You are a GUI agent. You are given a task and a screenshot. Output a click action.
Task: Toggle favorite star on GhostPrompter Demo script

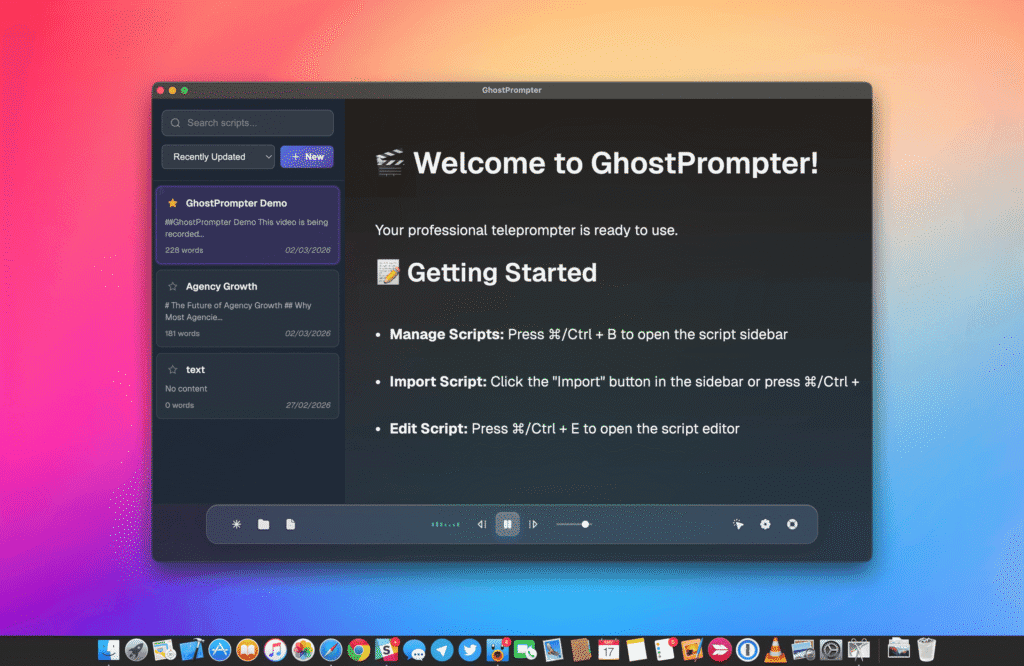(x=172, y=203)
